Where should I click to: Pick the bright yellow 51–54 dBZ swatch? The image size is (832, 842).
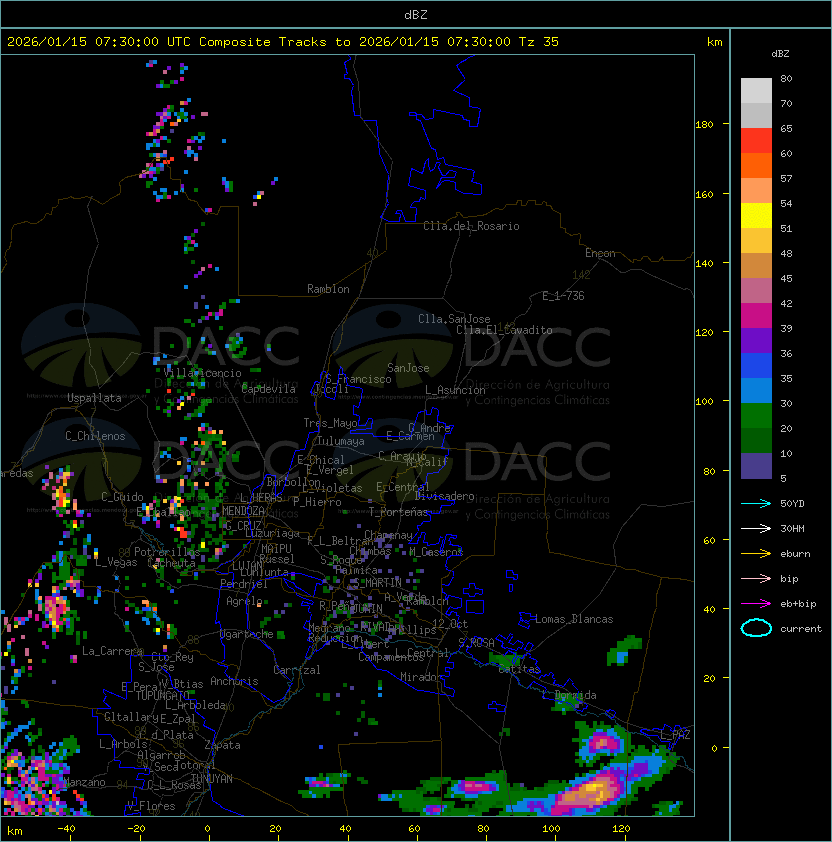tap(756, 216)
